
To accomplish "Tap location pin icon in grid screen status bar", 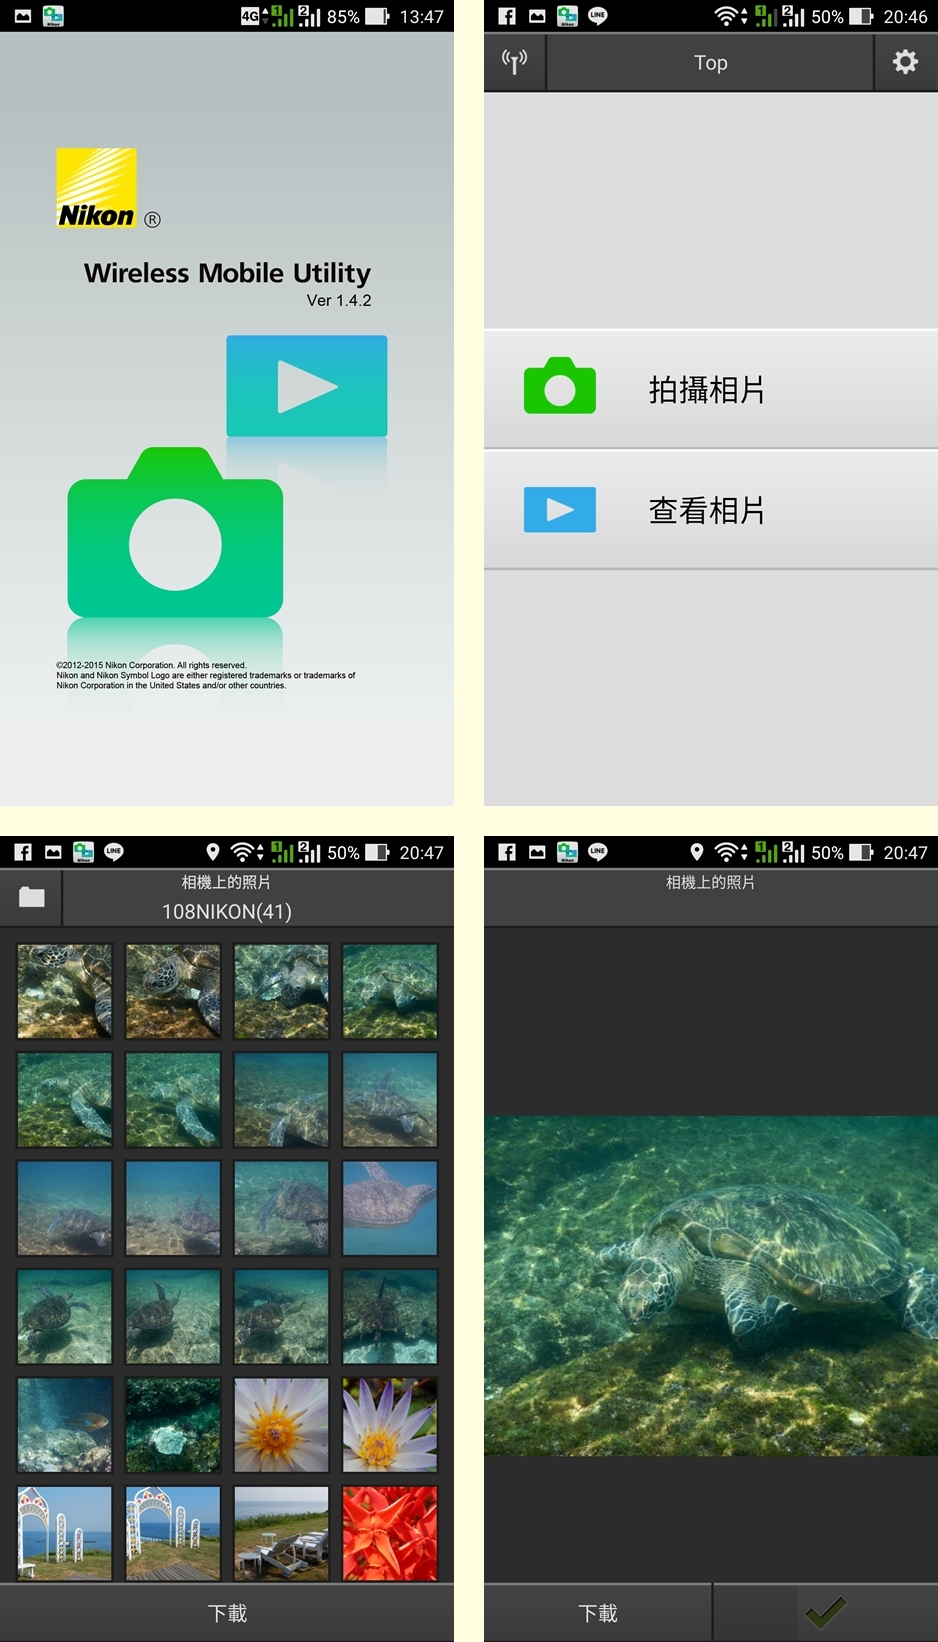I will 212,852.
